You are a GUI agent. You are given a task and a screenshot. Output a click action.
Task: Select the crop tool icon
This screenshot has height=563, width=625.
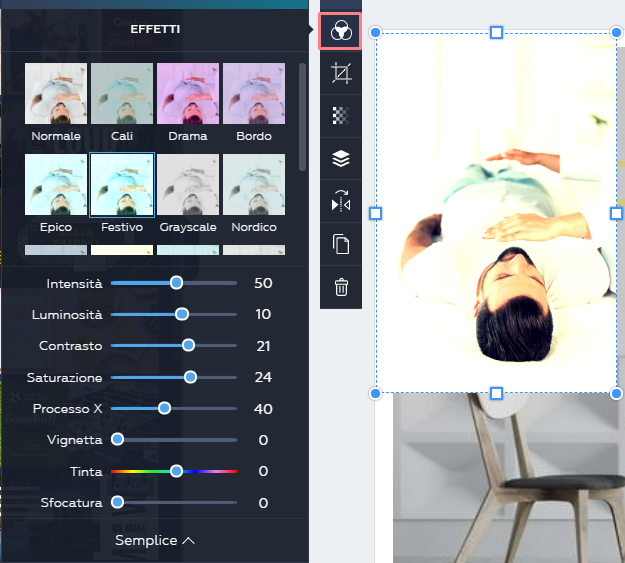[341, 73]
